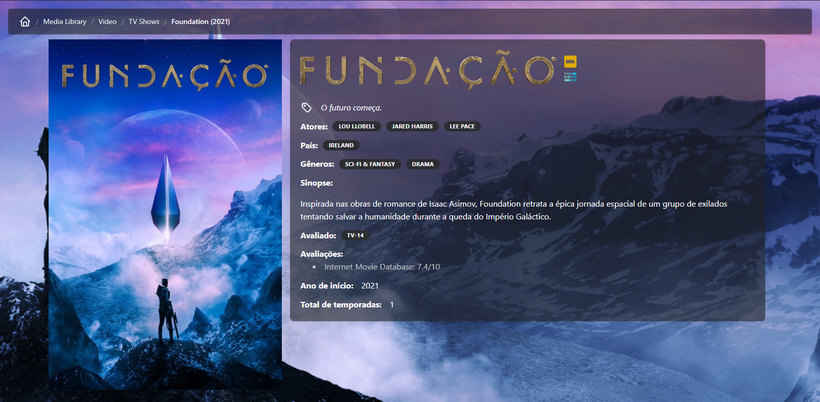Screen dimensions: 820x402
Task: Click the large Fundação title logo
Action: click(427, 71)
